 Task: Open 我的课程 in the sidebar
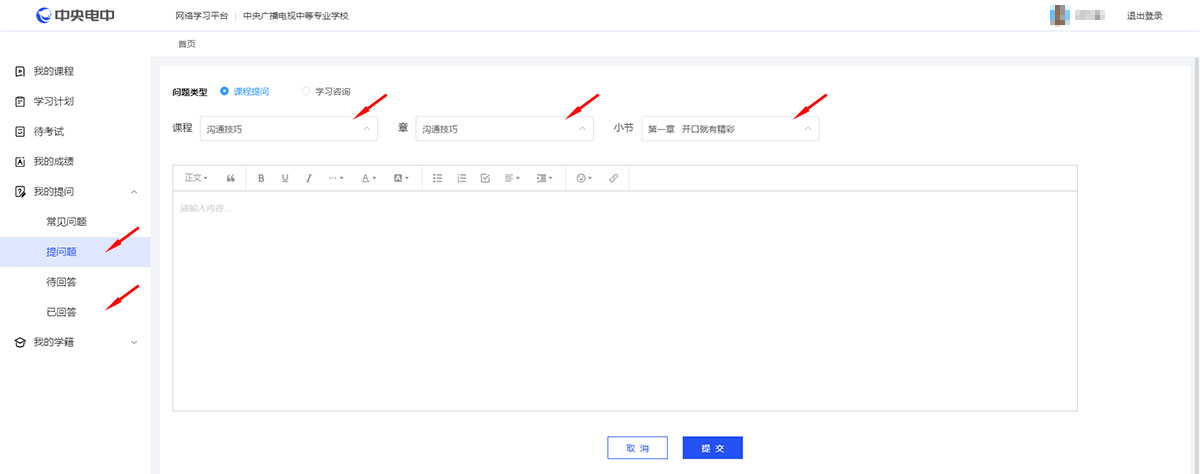click(x=54, y=72)
